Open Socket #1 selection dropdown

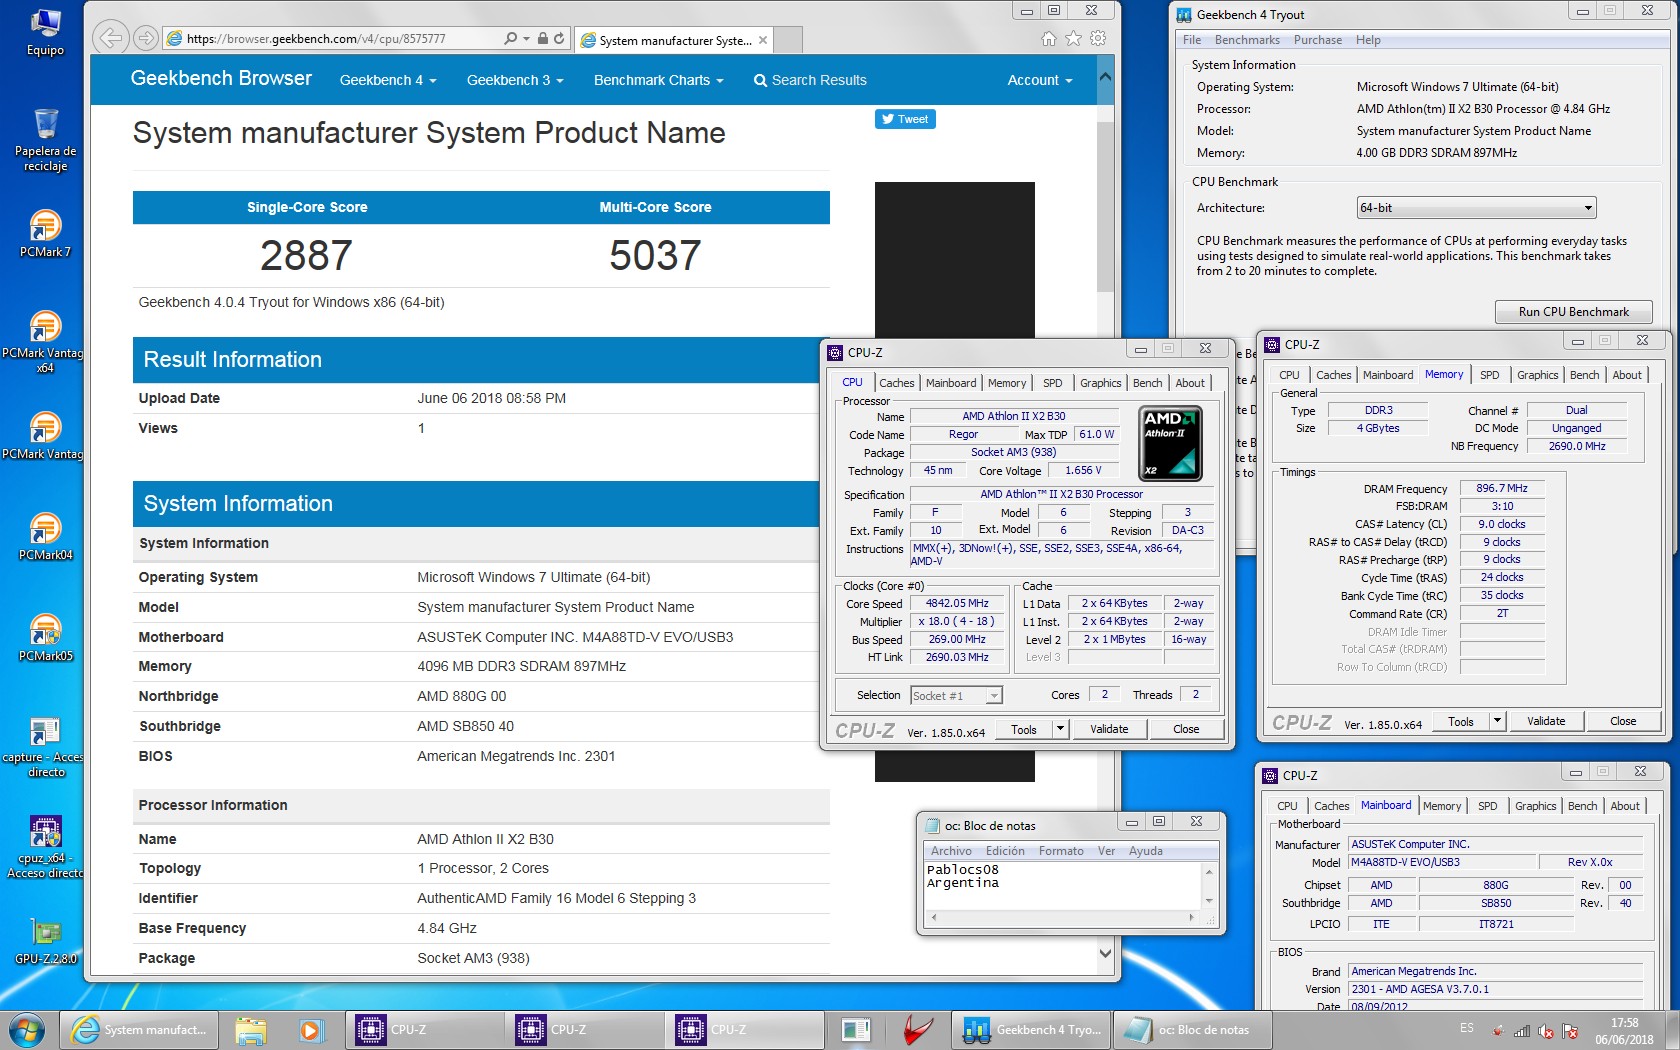coord(956,695)
